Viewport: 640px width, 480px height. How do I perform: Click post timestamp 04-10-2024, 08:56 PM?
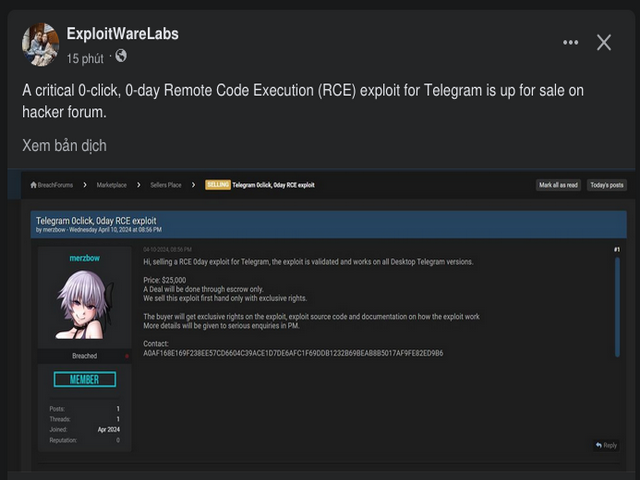coord(167,249)
